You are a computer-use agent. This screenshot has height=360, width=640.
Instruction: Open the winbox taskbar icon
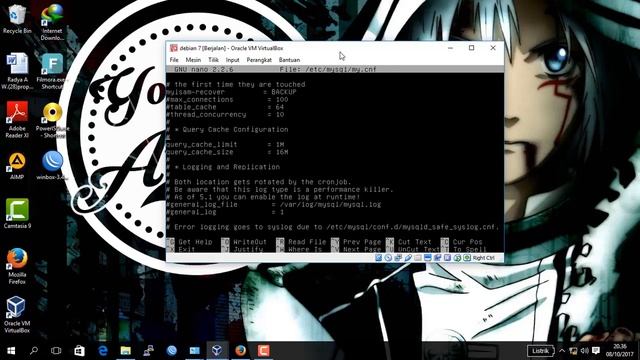pos(171,351)
